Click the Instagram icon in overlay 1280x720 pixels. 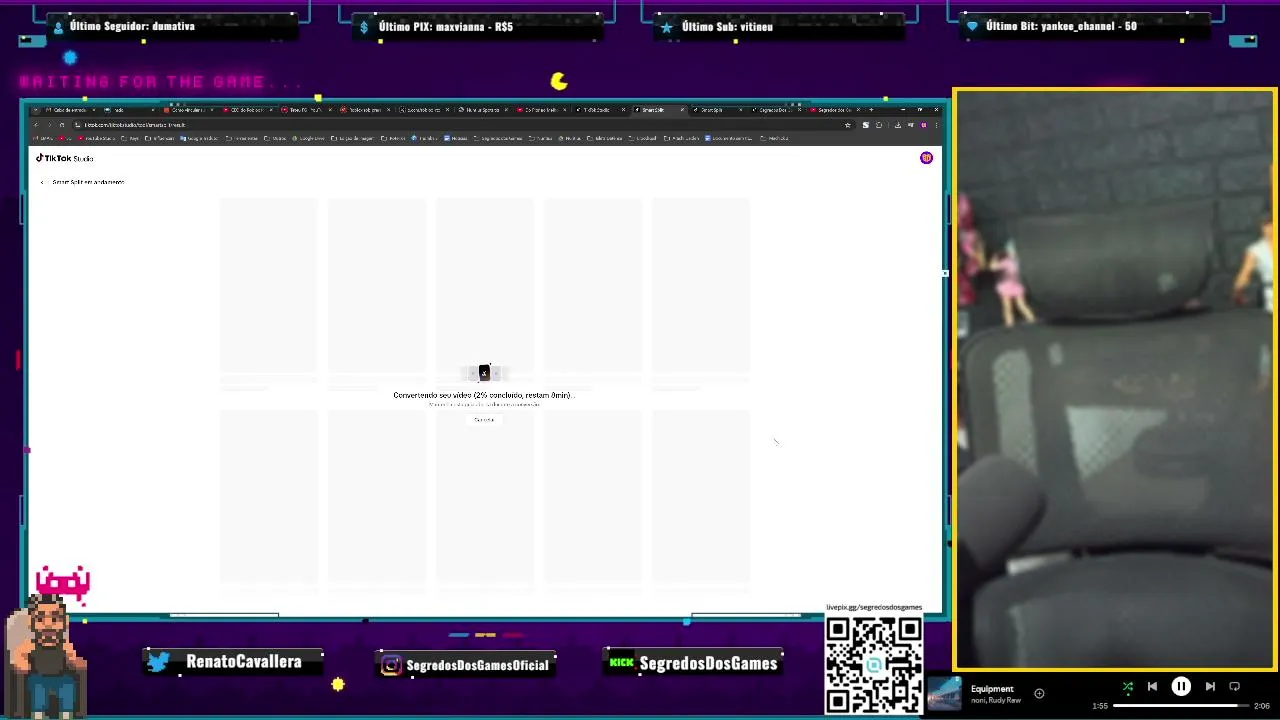click(x=391, y=665)
